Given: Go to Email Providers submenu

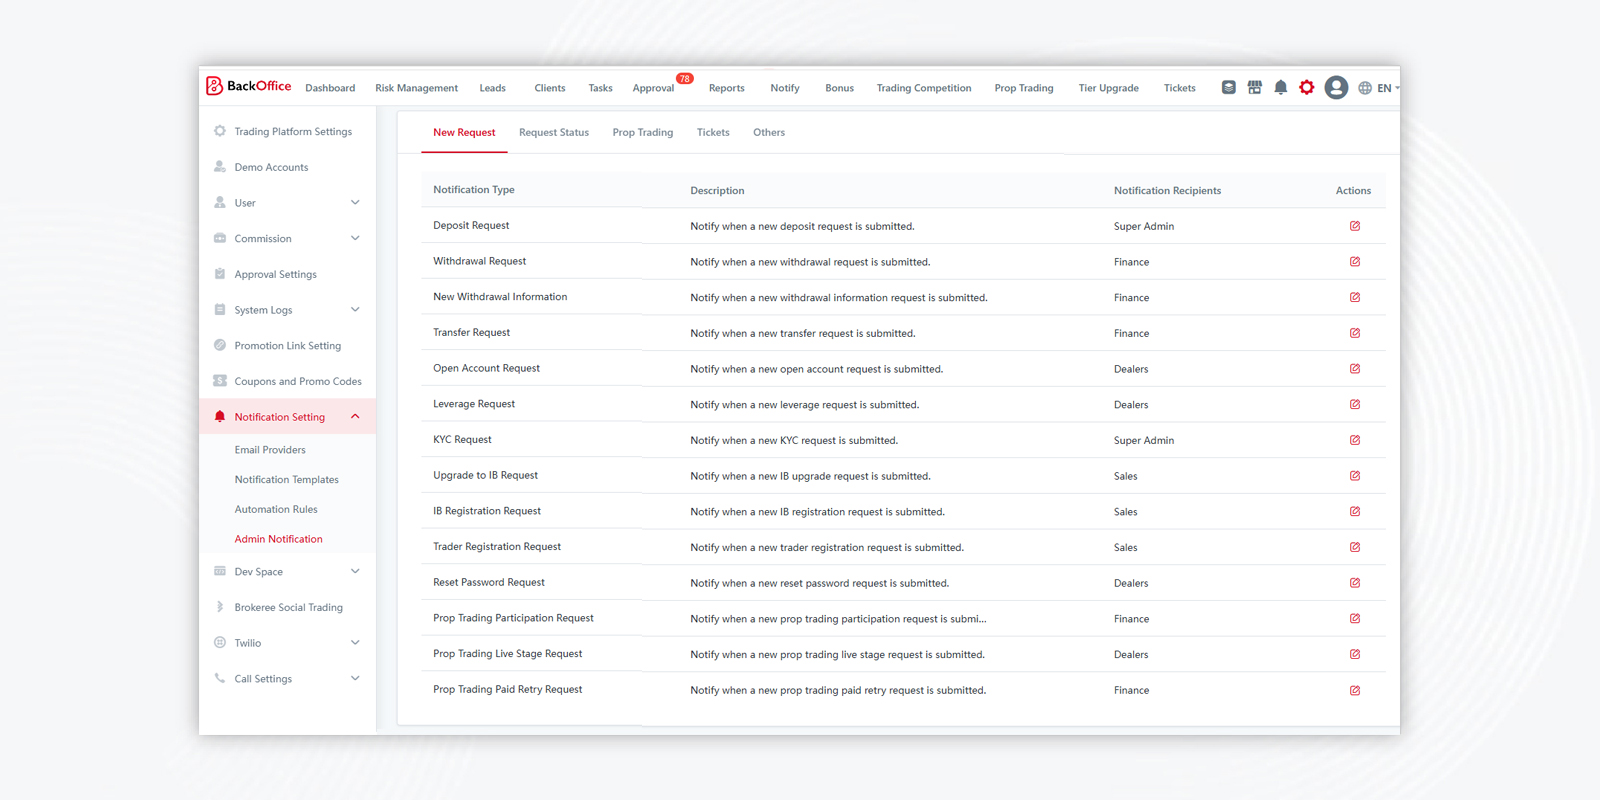Looking at the screenshot, I should click(270, 450).
